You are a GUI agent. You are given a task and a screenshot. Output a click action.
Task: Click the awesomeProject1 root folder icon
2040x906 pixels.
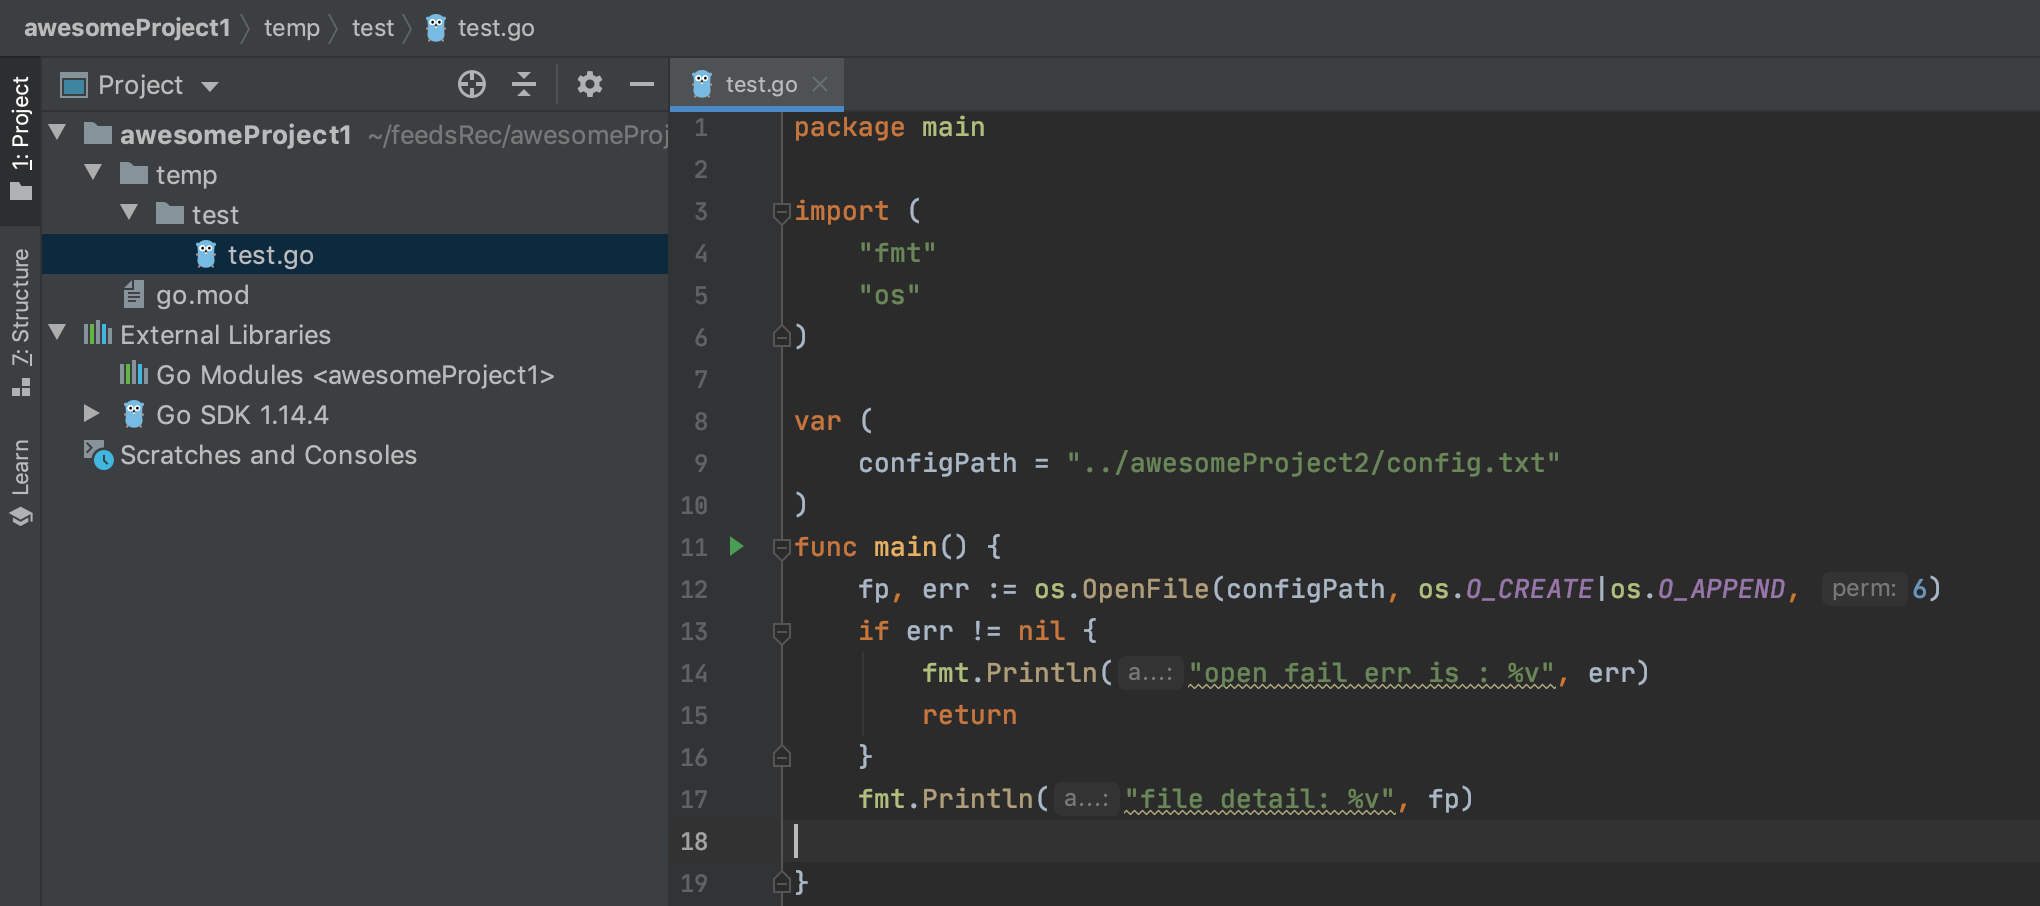[x=98, y=134]
